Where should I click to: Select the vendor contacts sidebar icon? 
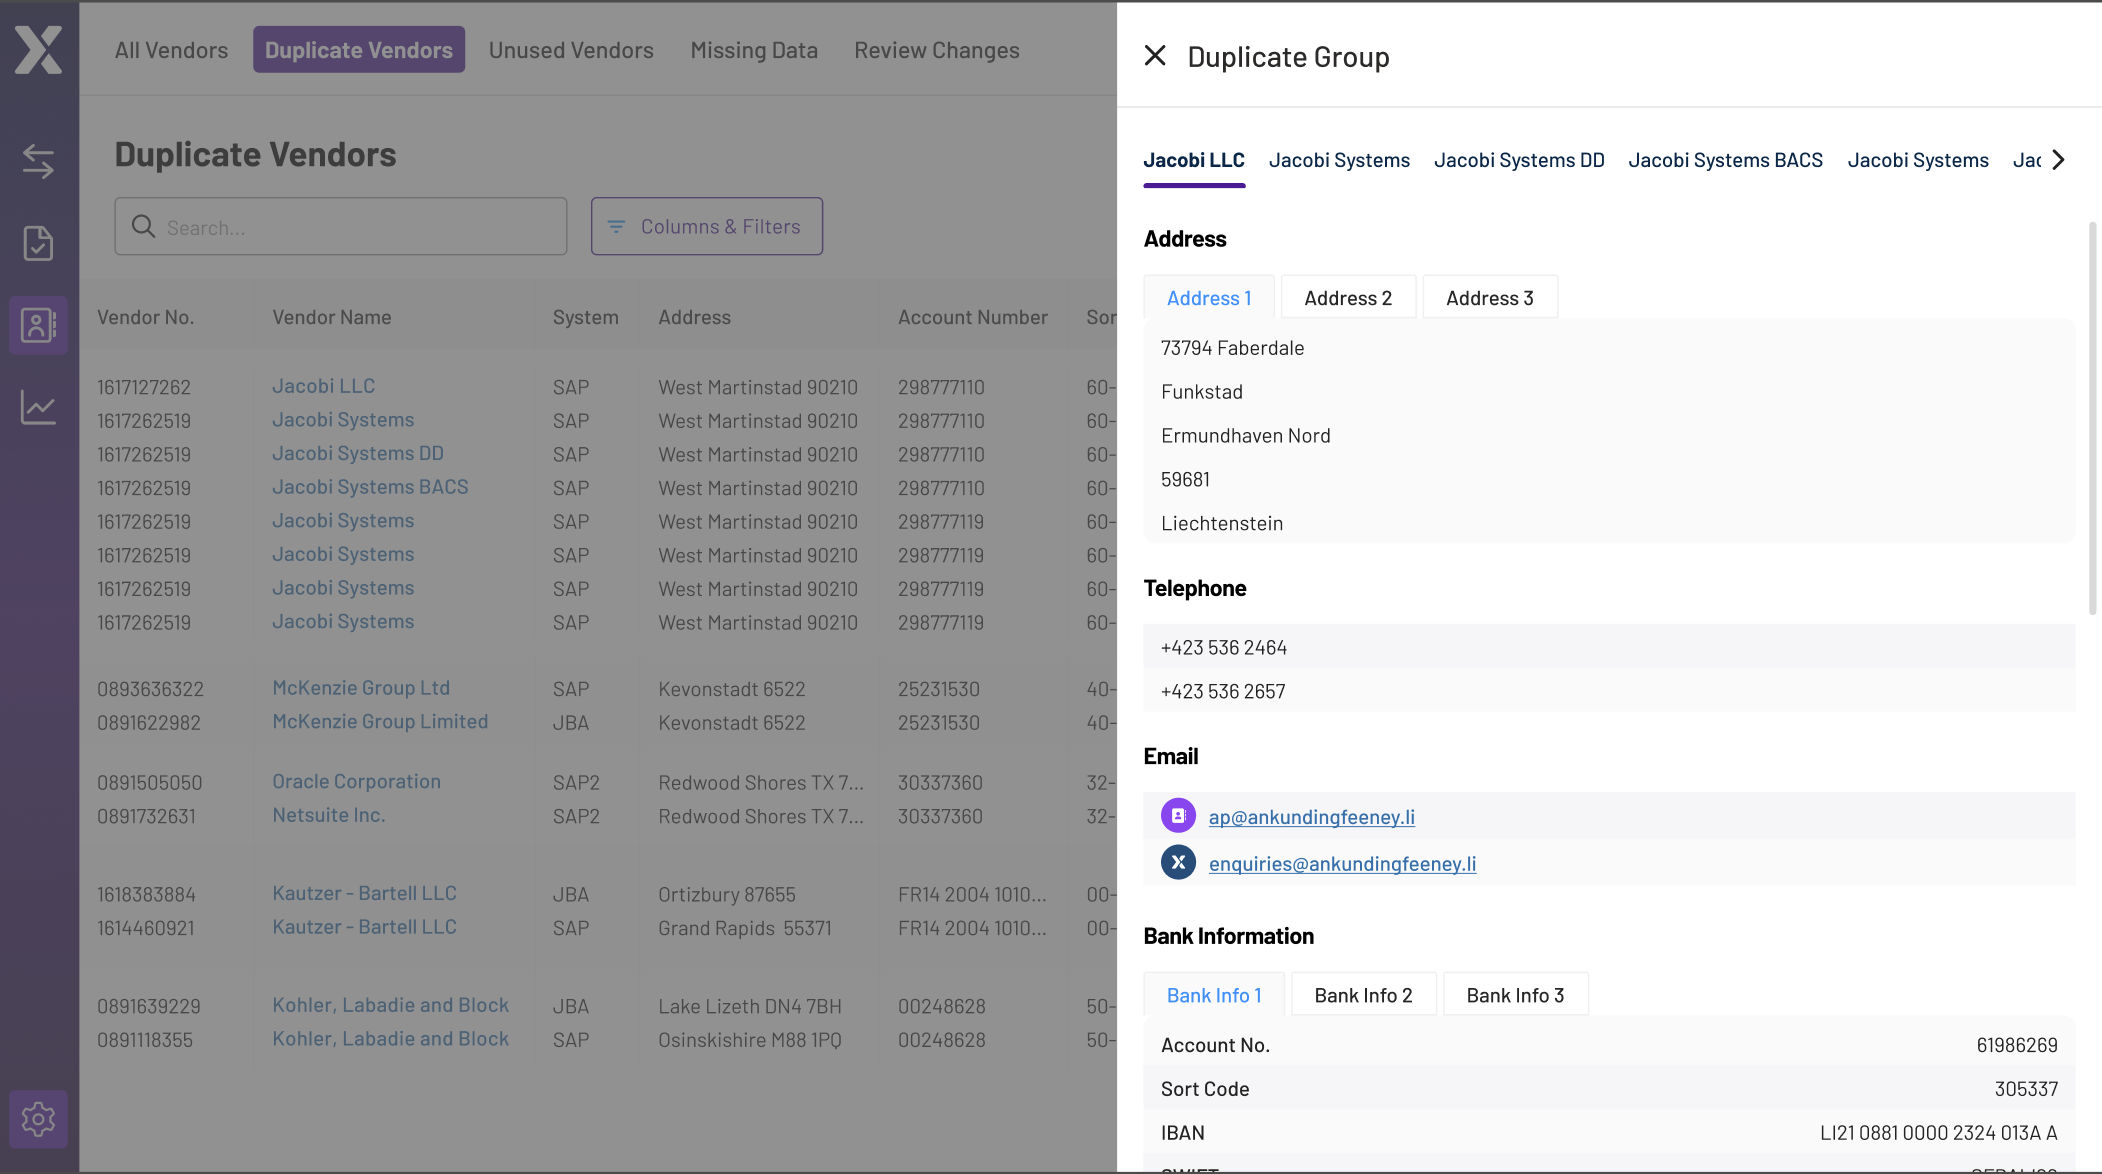point(38,325)
